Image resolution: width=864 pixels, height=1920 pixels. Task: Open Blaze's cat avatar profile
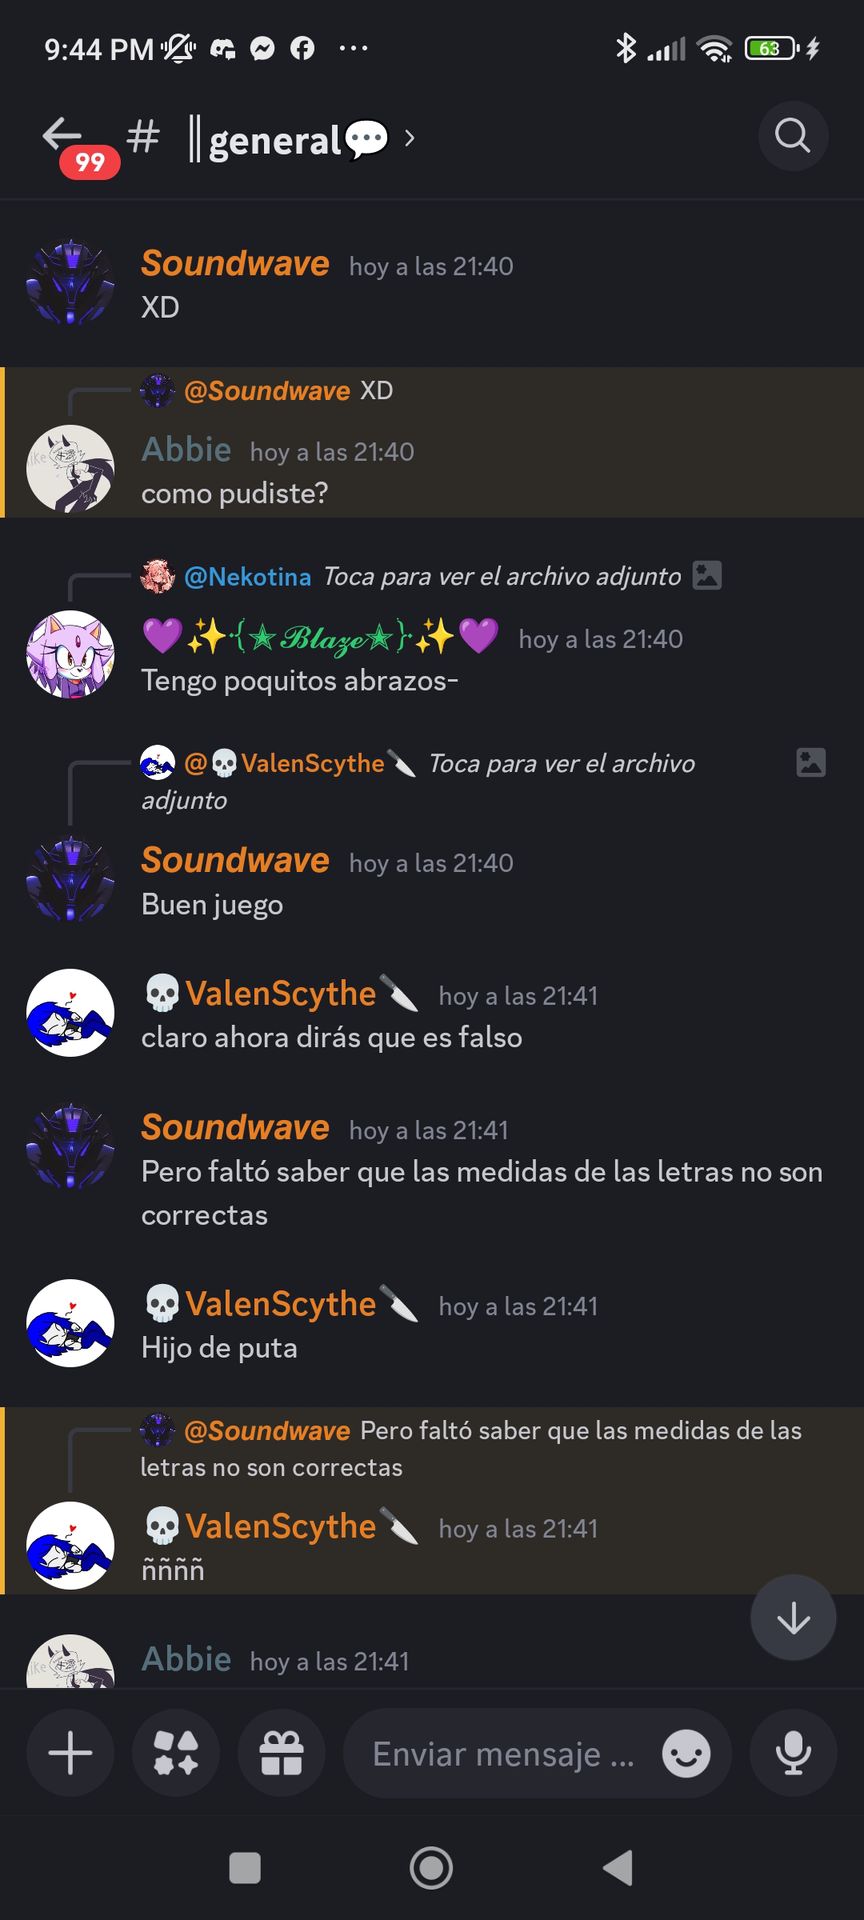tap(70, 654)
